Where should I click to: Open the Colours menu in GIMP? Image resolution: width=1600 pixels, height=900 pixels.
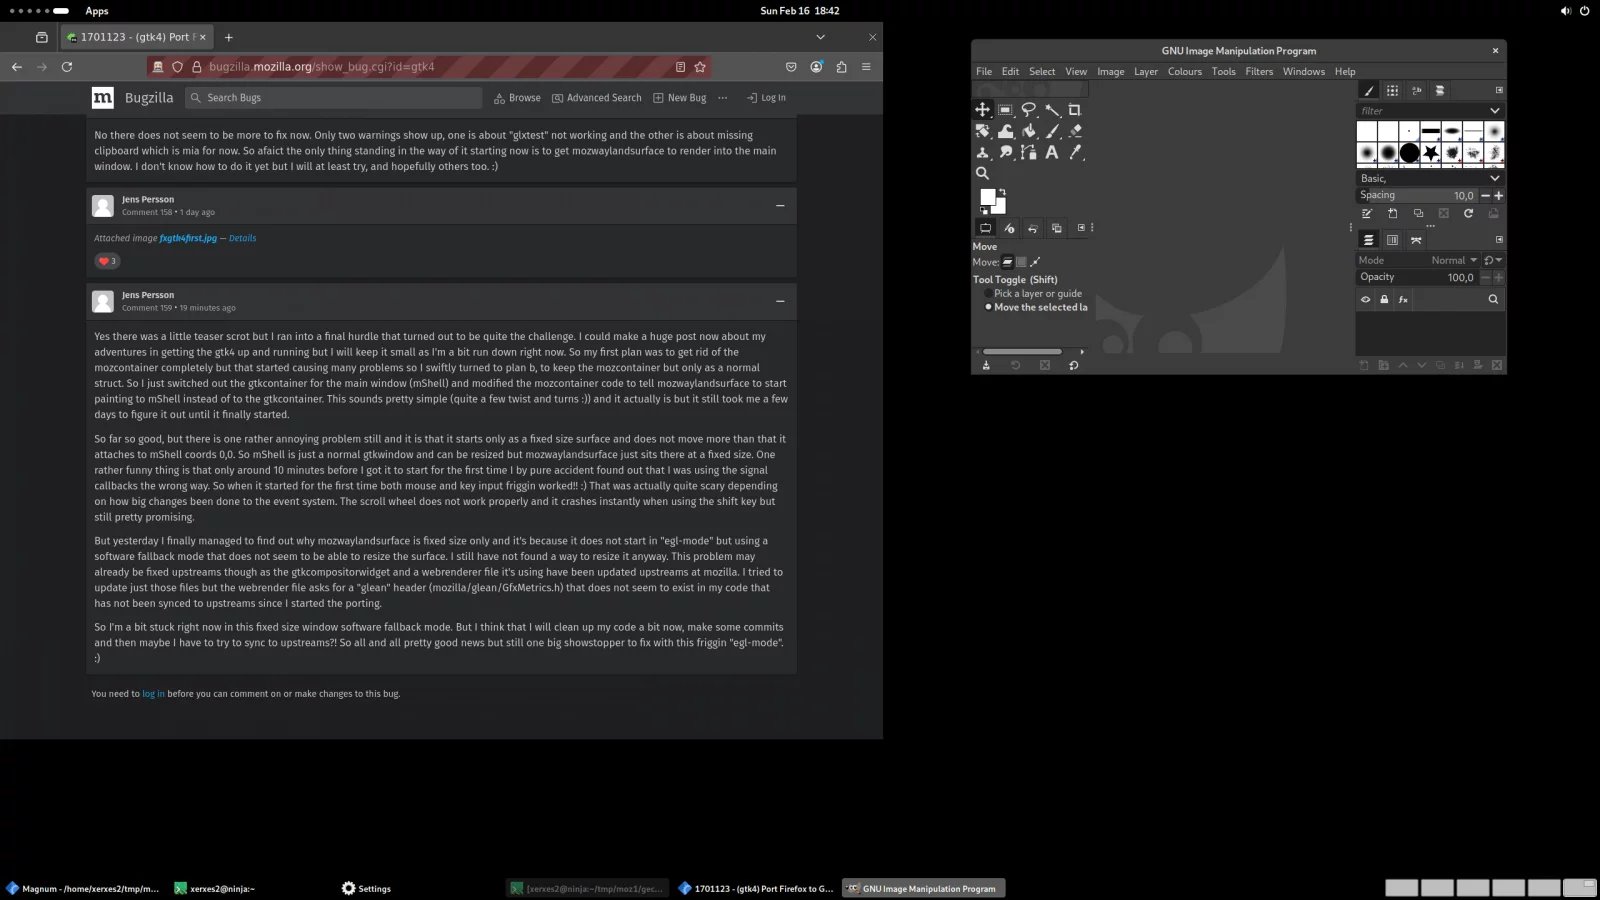pos(1185,72)
